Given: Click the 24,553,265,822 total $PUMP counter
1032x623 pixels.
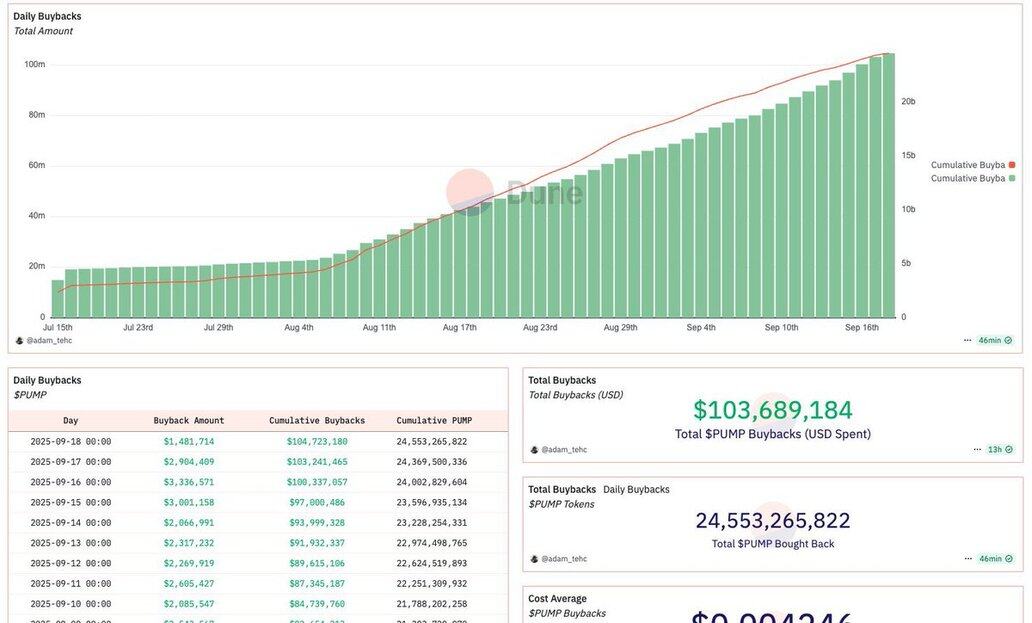Looking at the screenshot, I should tap(773, 520).
